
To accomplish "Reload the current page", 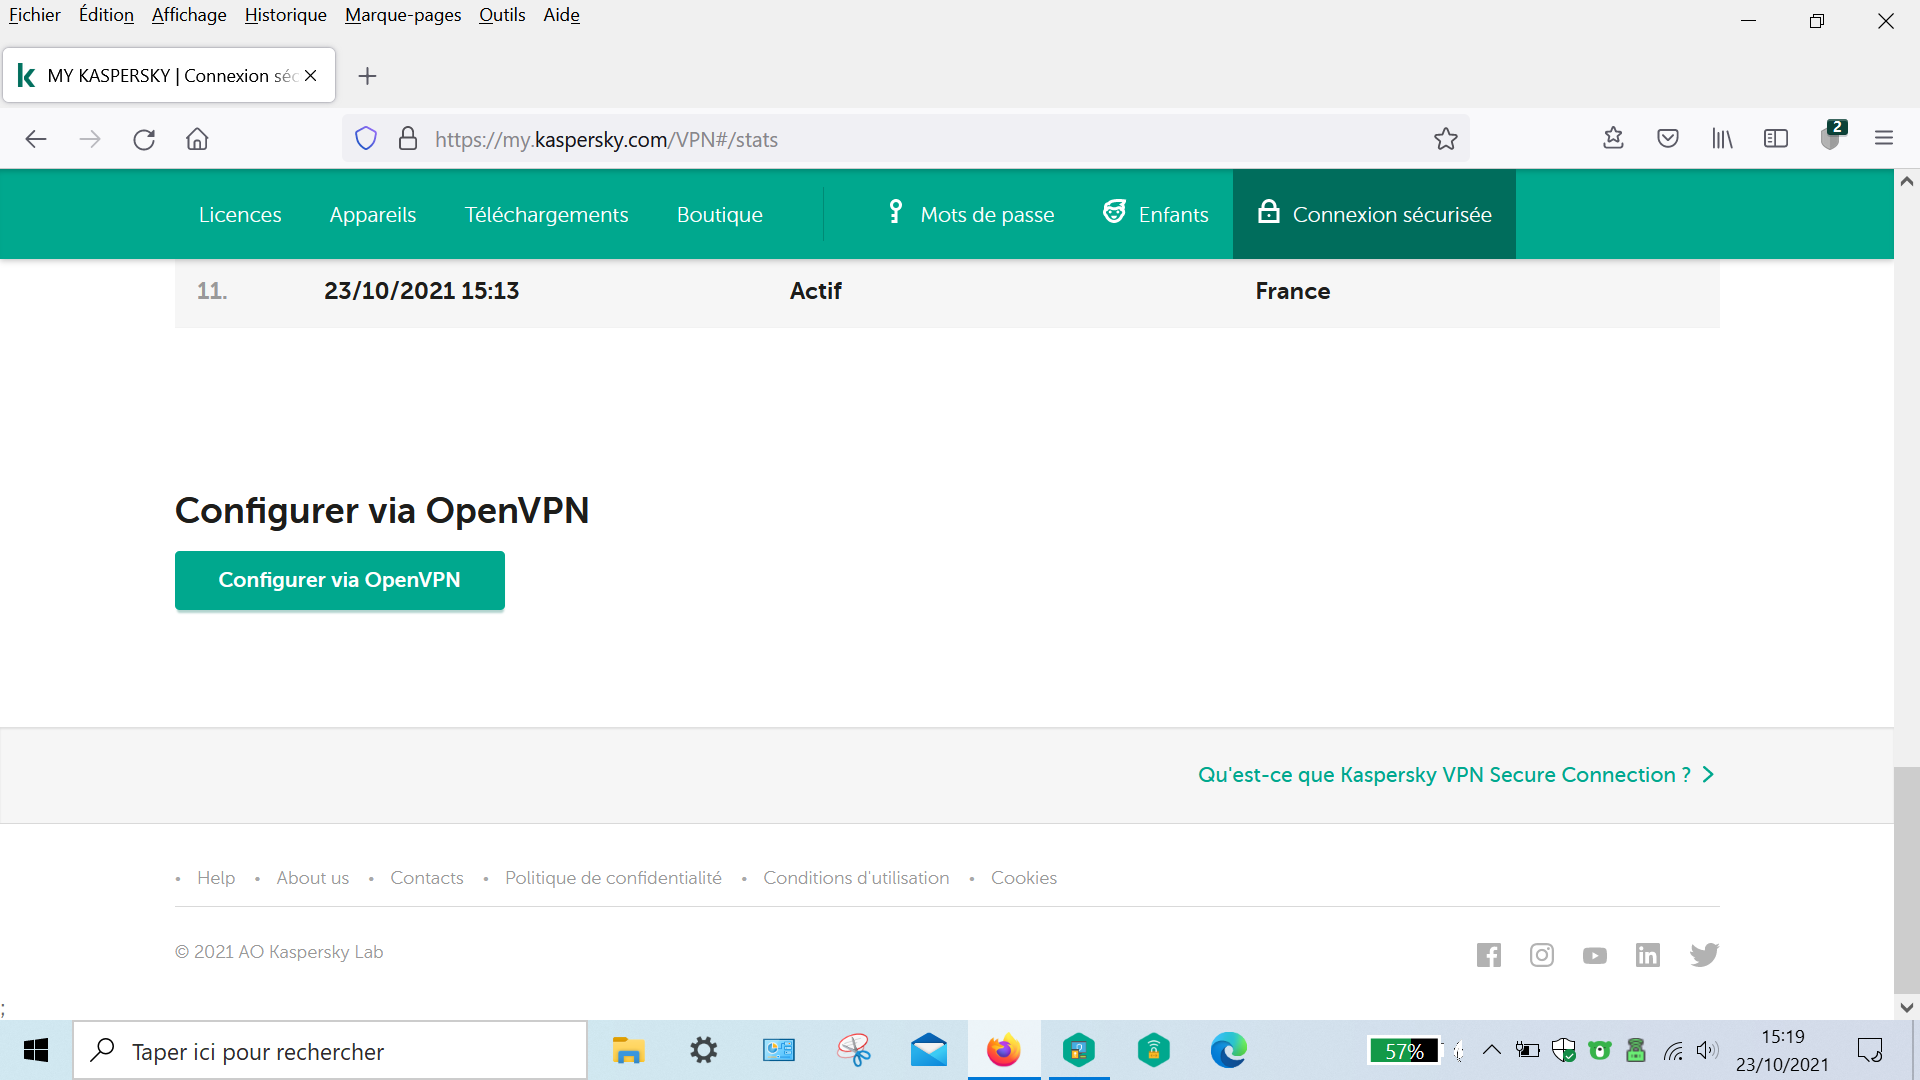I will 144,139.
